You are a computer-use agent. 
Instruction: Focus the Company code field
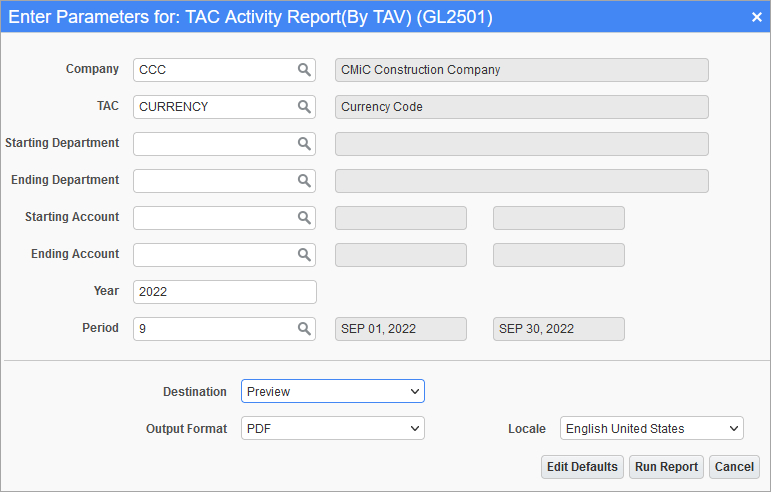coord(215,70)
